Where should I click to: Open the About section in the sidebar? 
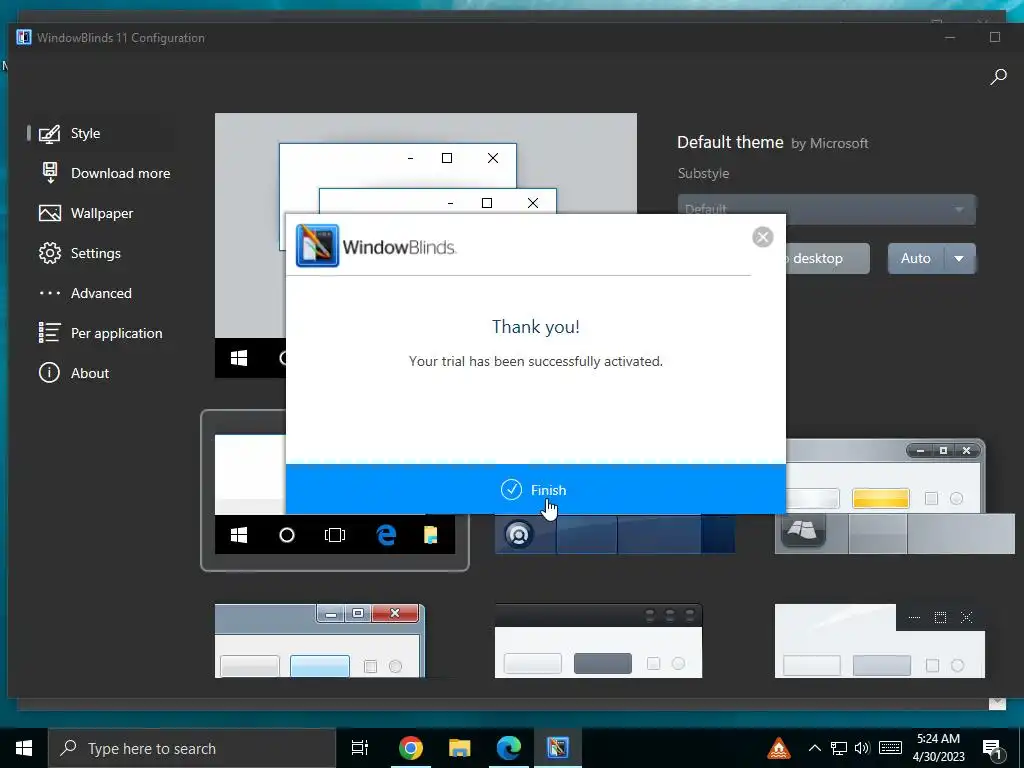click(x=89, y=373)
